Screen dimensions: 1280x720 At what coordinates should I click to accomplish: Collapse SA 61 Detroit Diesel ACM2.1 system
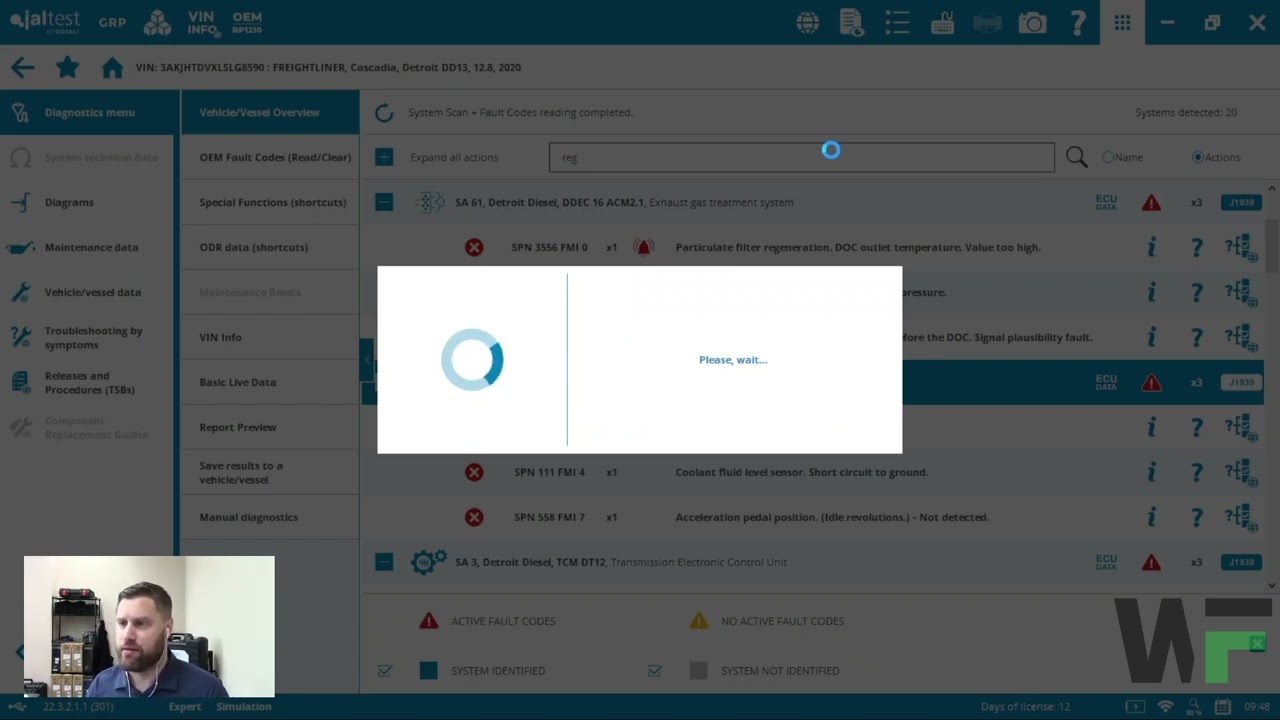(384, 202)
